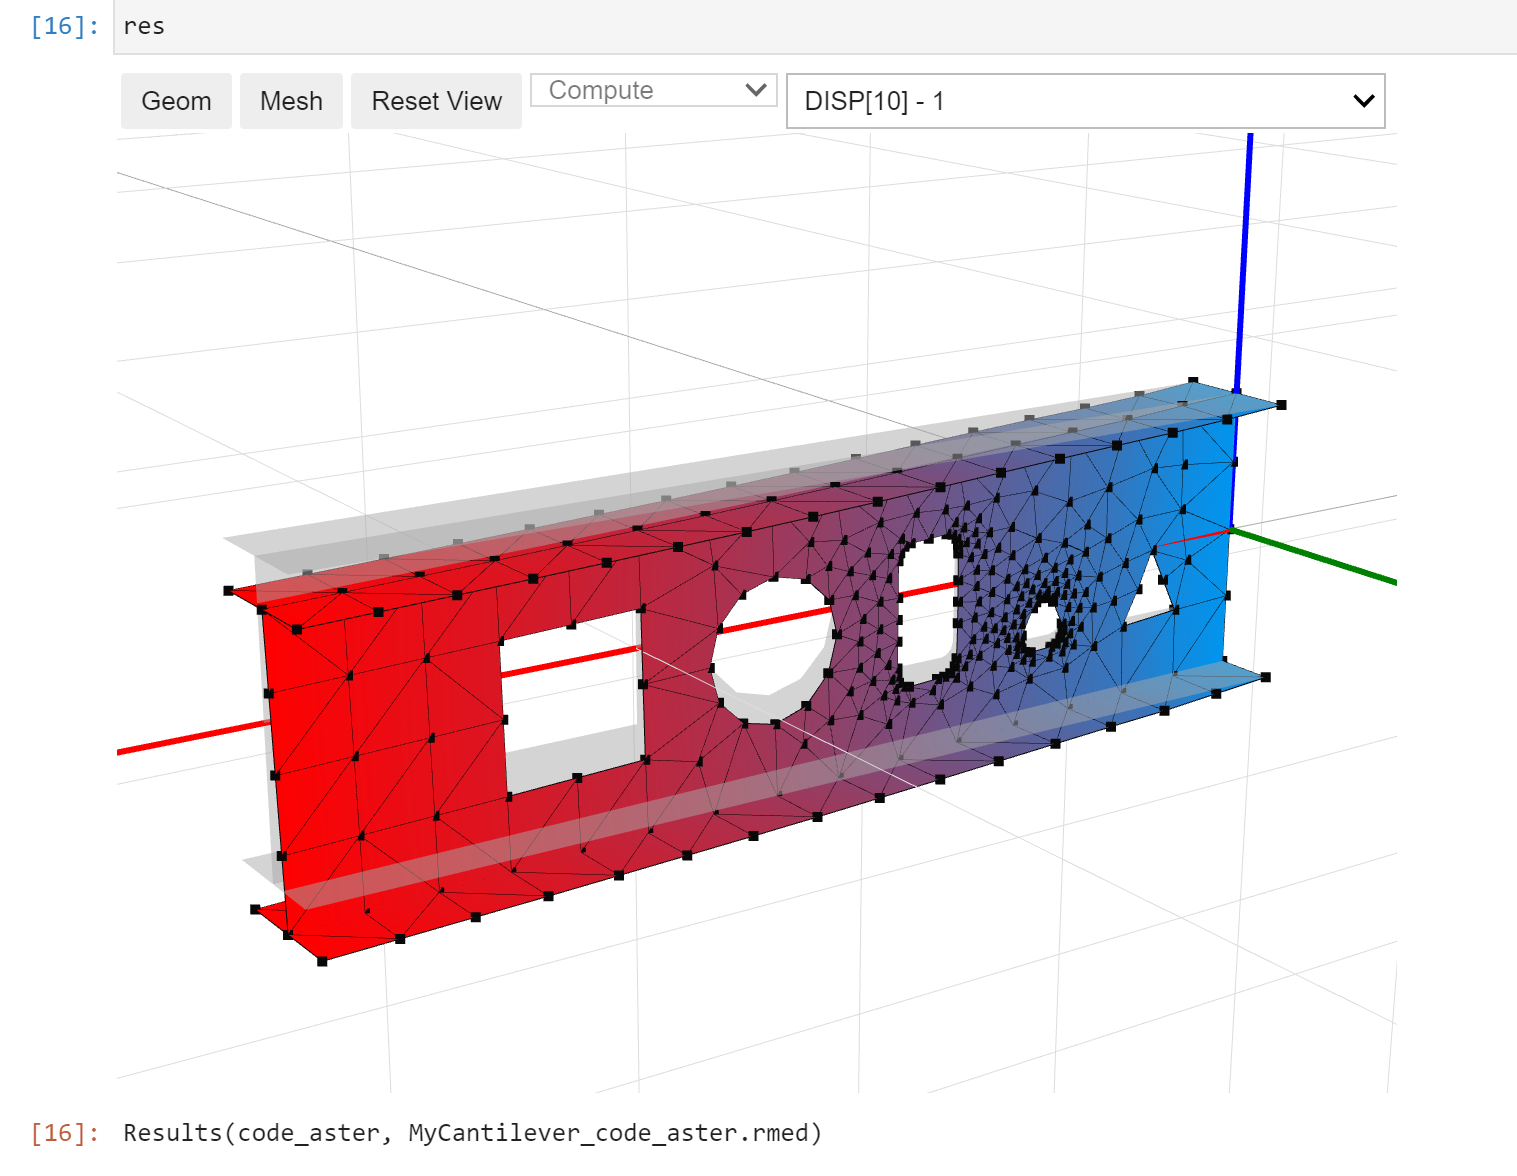Screen dimensions: 1517x1176
Task: Click the red output prompt label [16]:
Action: click(x=65, y=1133)
